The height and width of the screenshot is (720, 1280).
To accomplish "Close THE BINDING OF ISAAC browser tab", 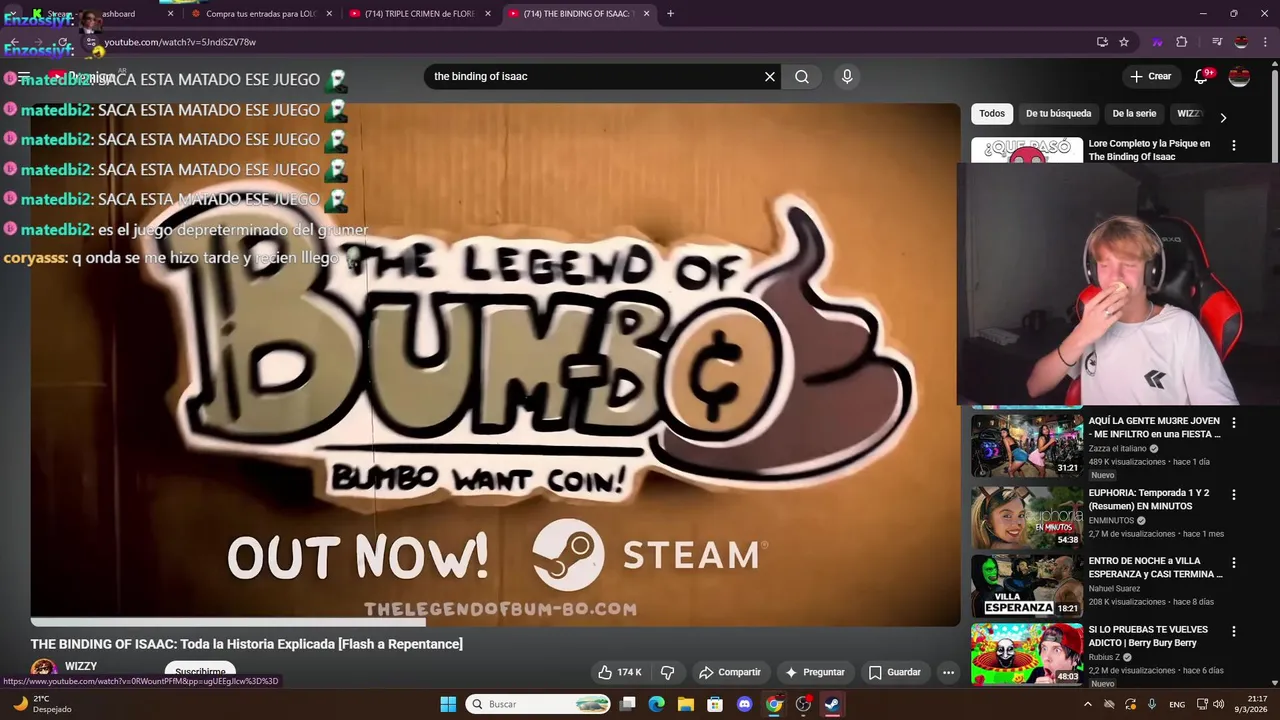I will point(646,14).
